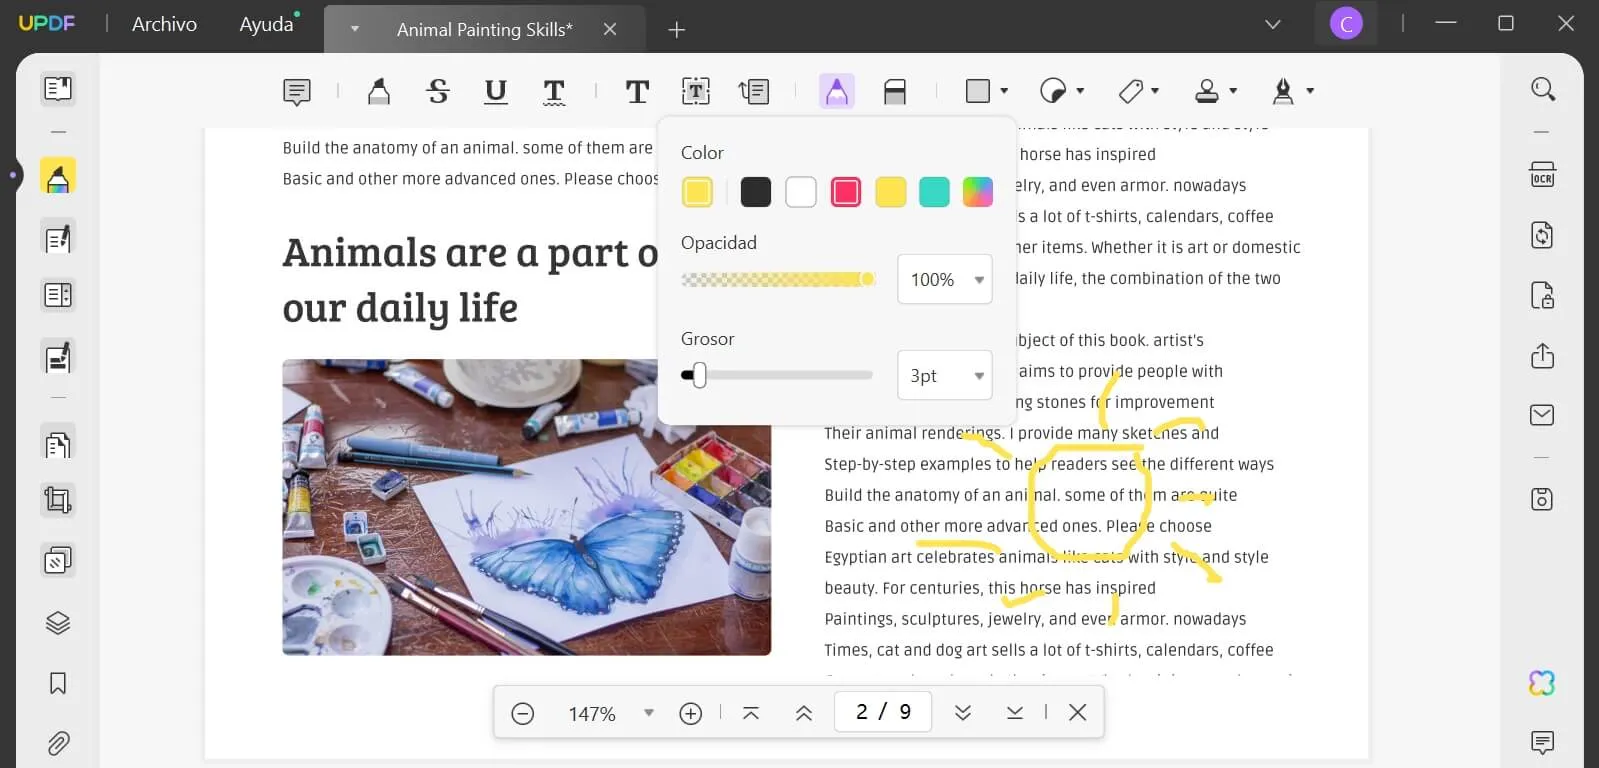Jump to the first page
1599x768 pixels.
[751, 713]
